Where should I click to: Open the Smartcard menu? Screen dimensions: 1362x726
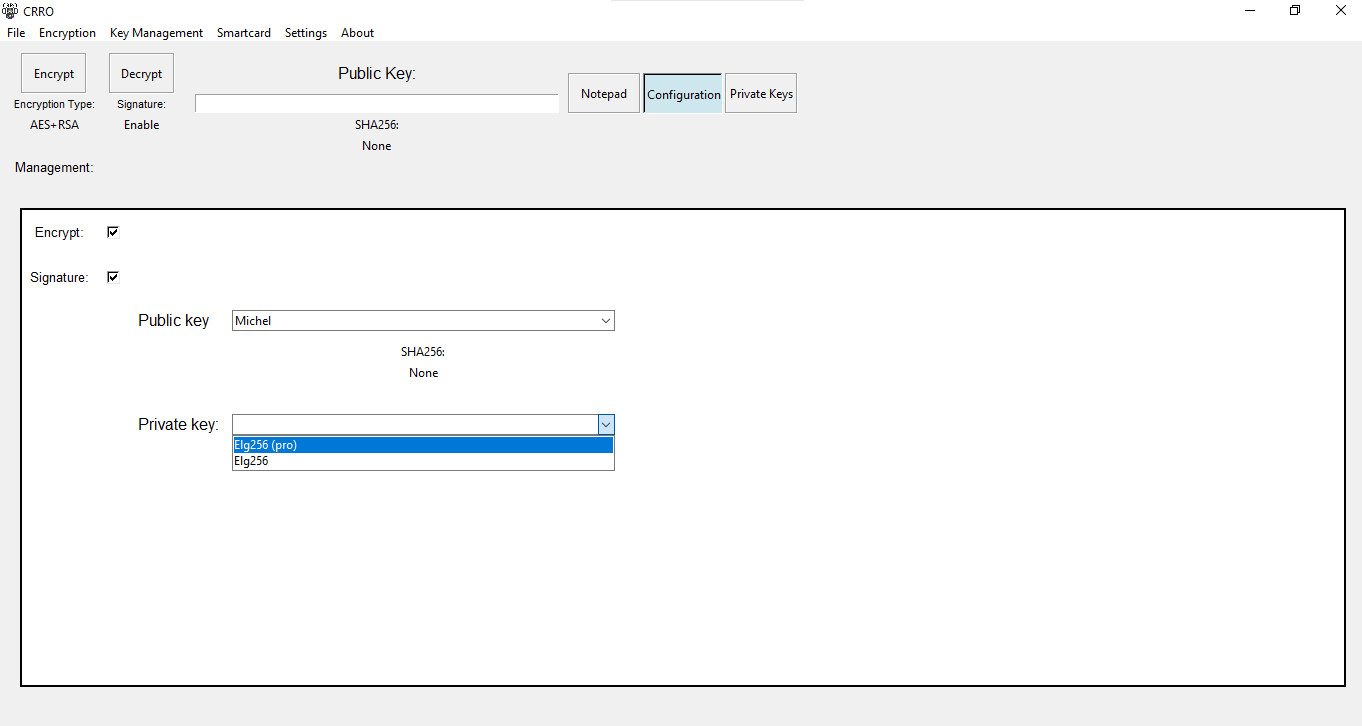pyautogui.click(x=244, y=33)
